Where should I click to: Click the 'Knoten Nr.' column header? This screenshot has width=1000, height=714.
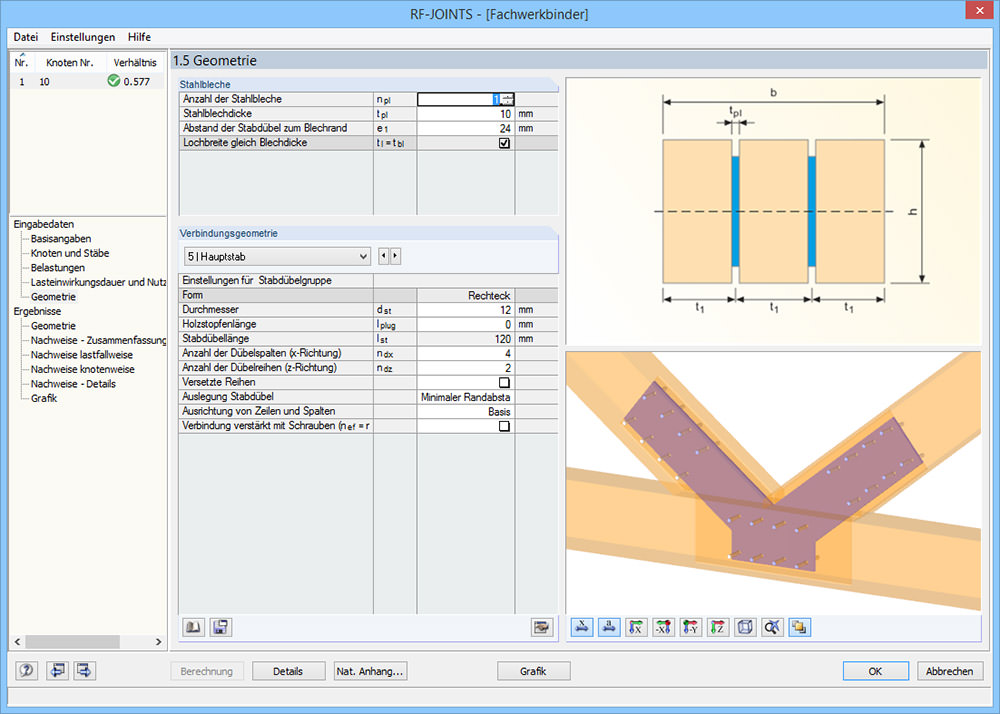(70, 62)
